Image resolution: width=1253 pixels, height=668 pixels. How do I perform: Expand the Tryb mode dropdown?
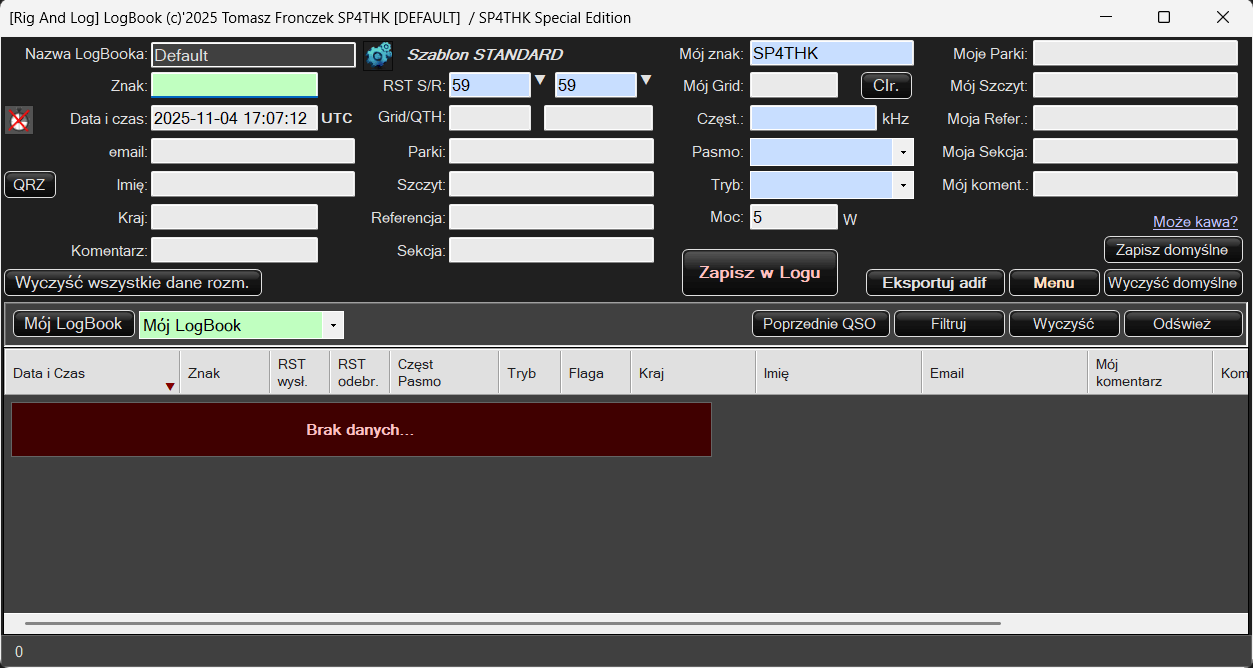pyautogui.click(x=903, y=186)
